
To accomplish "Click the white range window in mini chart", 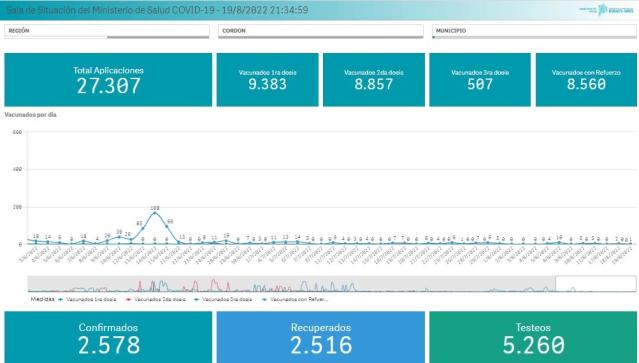I will pyautogui.click(x=595, y=284).
